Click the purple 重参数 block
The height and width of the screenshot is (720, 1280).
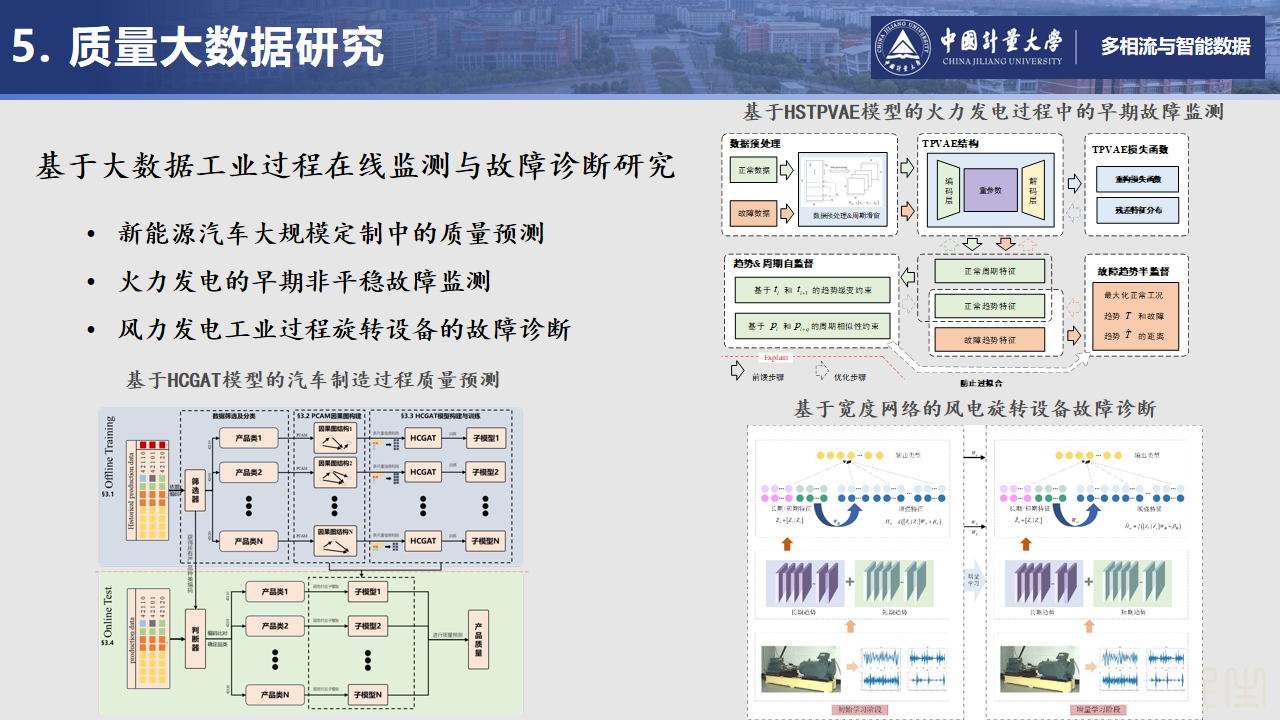[989, 190]
